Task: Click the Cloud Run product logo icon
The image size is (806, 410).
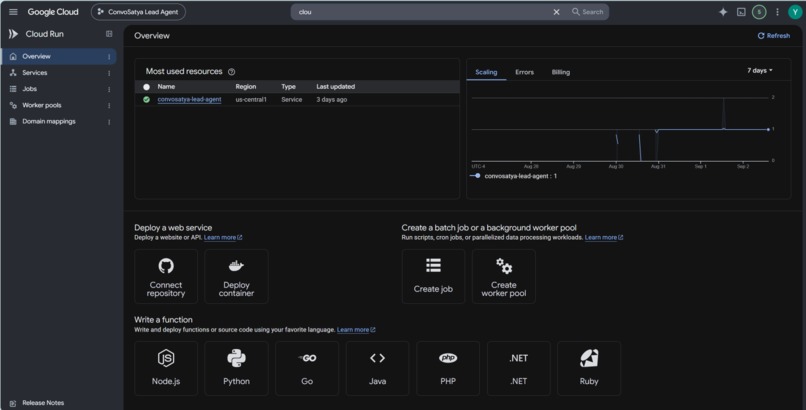Action: tap(13, 34)
